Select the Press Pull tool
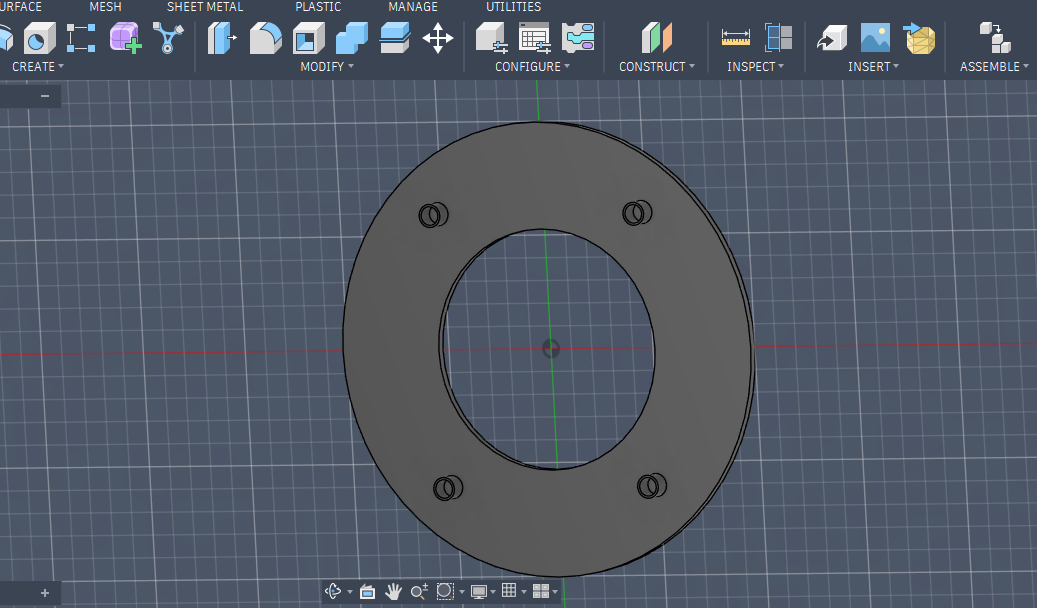 point(222,38)
